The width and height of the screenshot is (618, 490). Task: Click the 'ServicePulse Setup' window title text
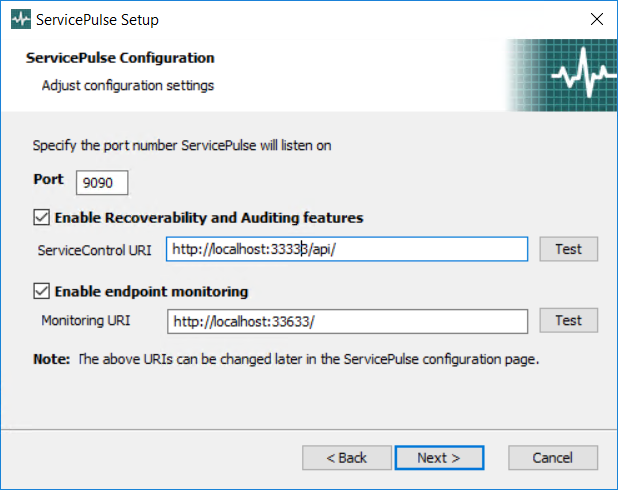(97, 19)
